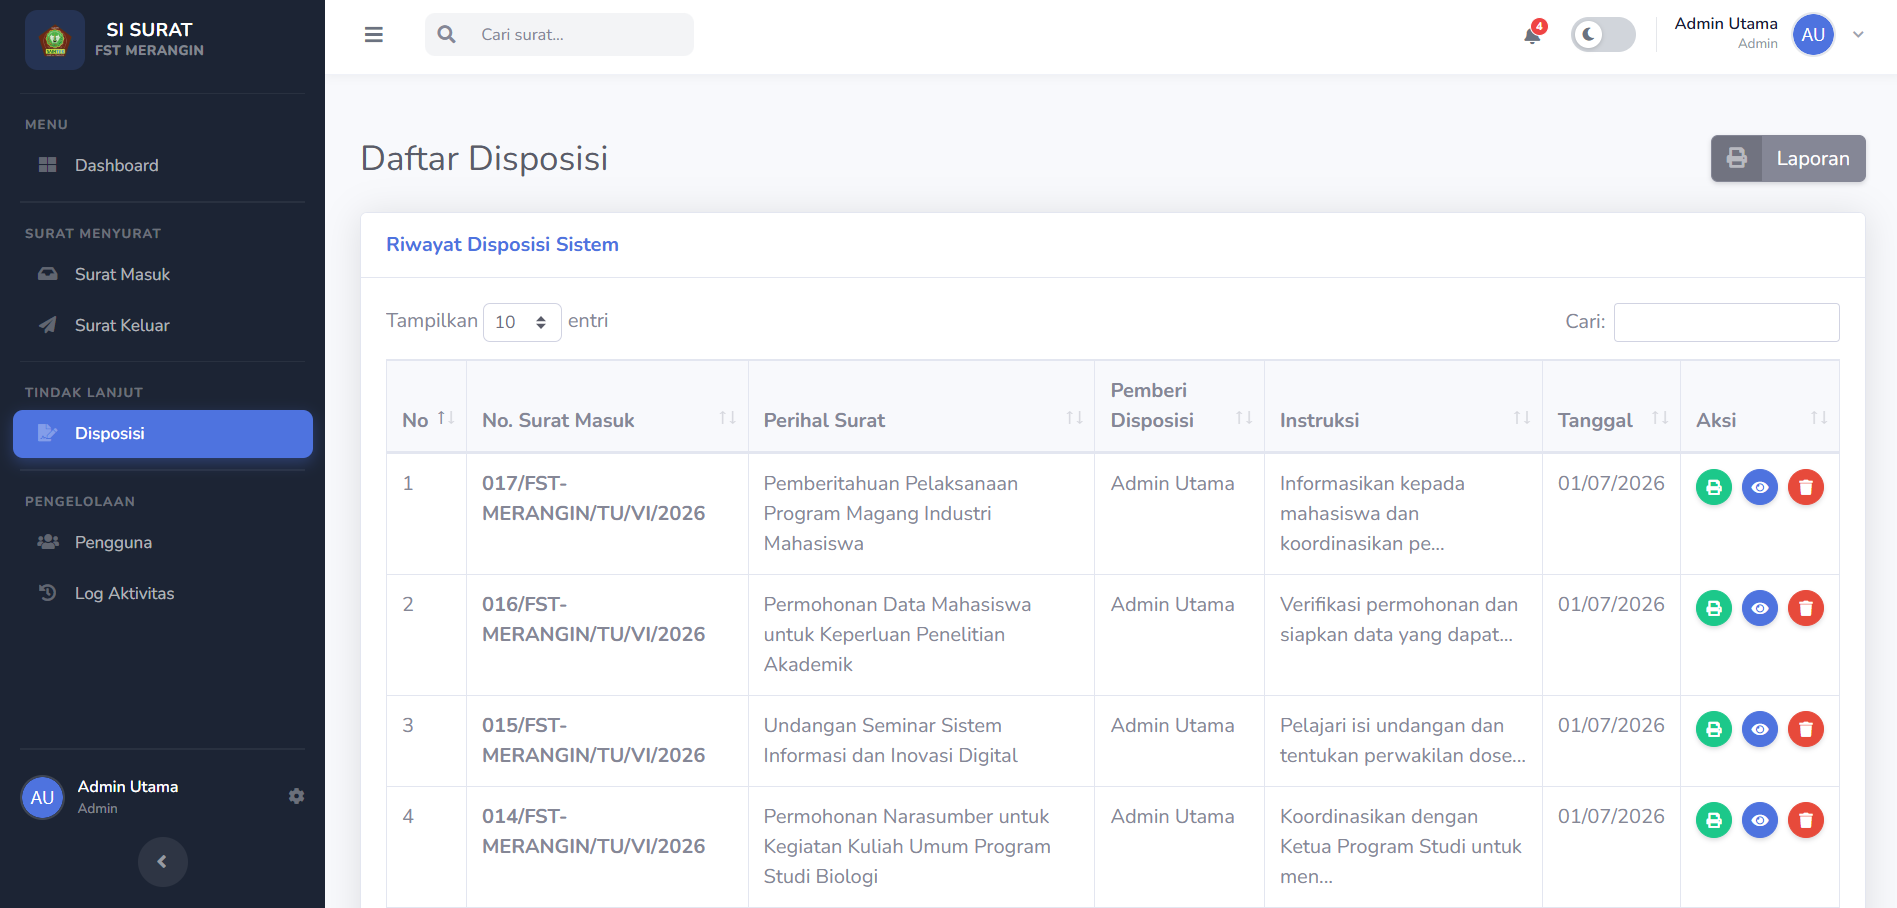Click the notification bell icon
Viewport: 1897px width, 908px height.
click(x=1532, y=35)
